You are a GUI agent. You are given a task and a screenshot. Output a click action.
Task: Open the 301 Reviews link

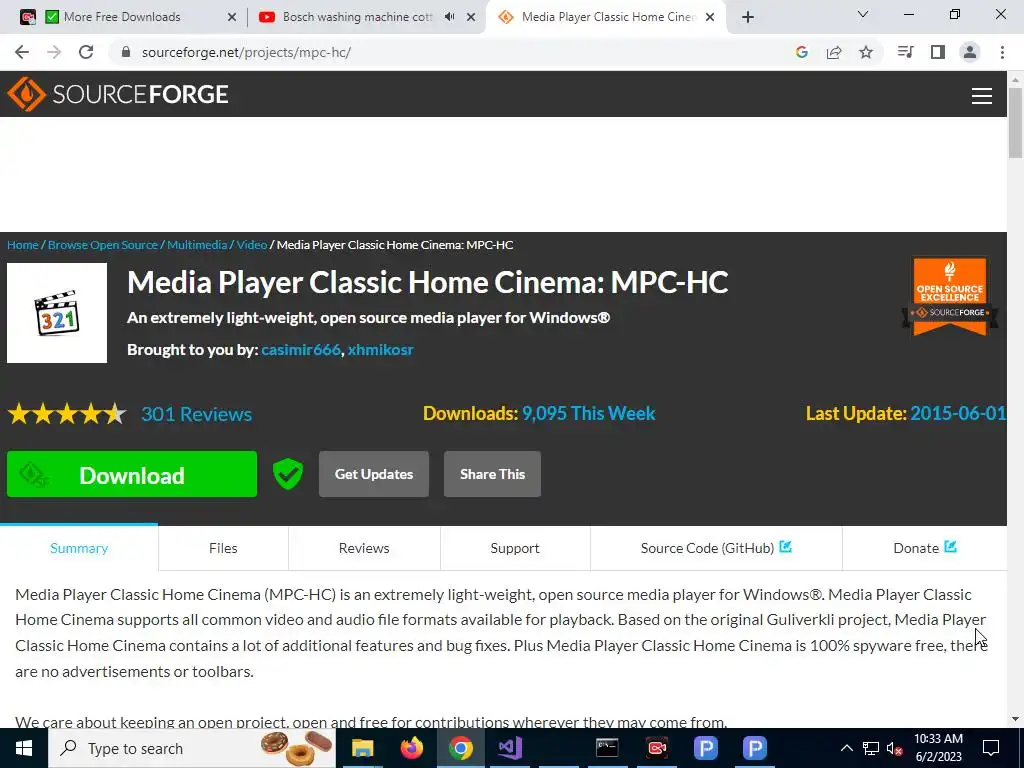tap(197, 414)
